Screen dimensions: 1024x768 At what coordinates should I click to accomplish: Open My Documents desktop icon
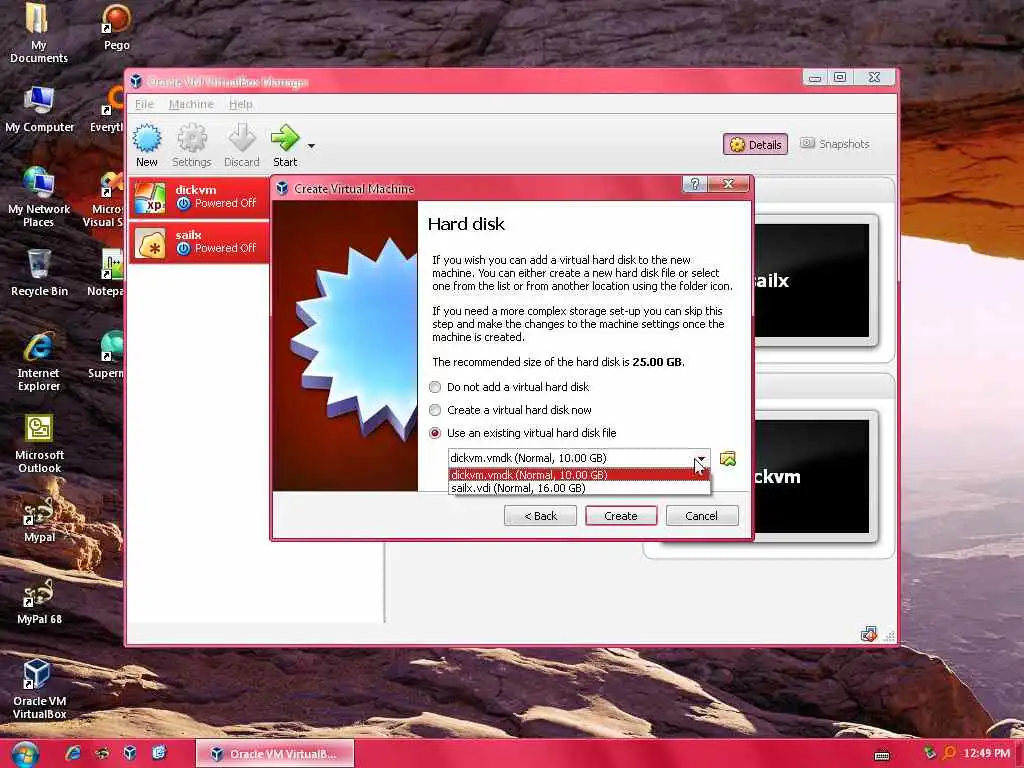point(39,33)
